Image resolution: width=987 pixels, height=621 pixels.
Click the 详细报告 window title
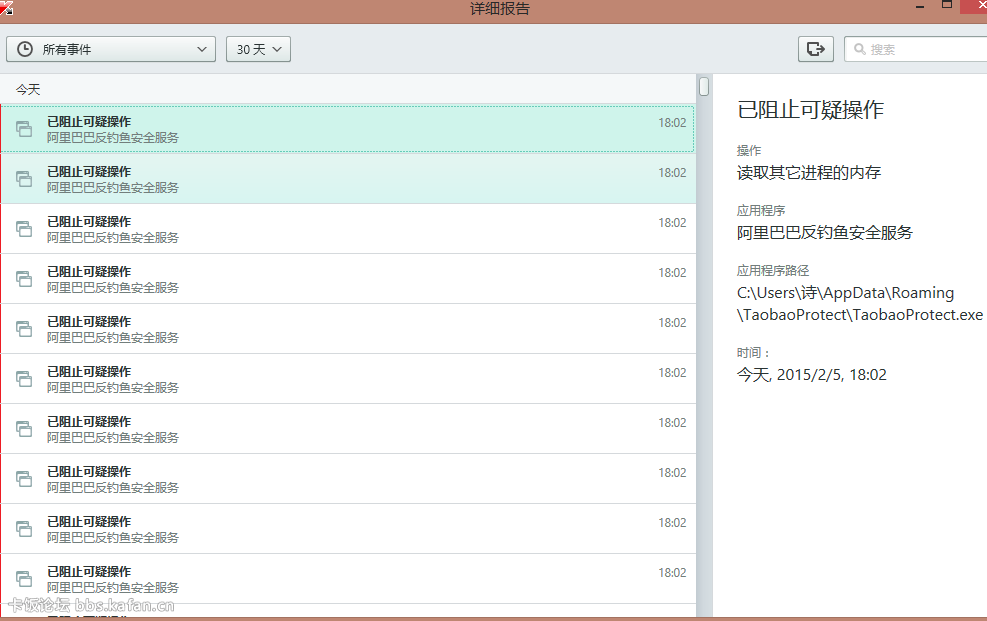[500, 9]
